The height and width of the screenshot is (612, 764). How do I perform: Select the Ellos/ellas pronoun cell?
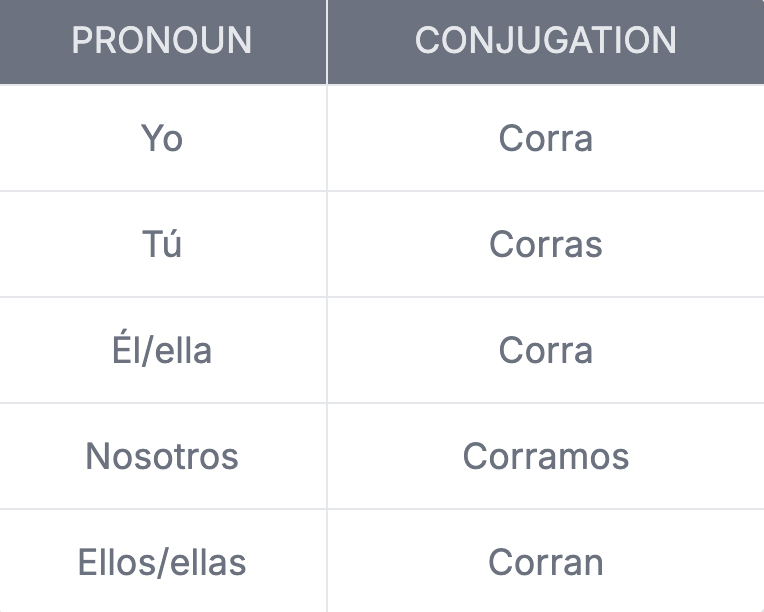pos(163,561)
